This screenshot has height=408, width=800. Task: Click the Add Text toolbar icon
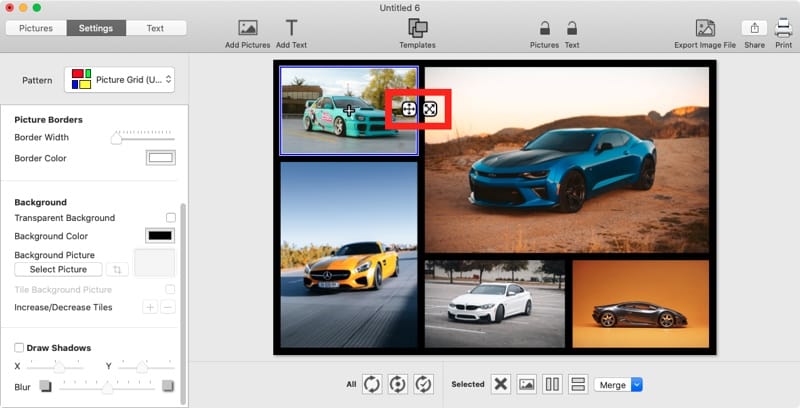tap(291, 28)
